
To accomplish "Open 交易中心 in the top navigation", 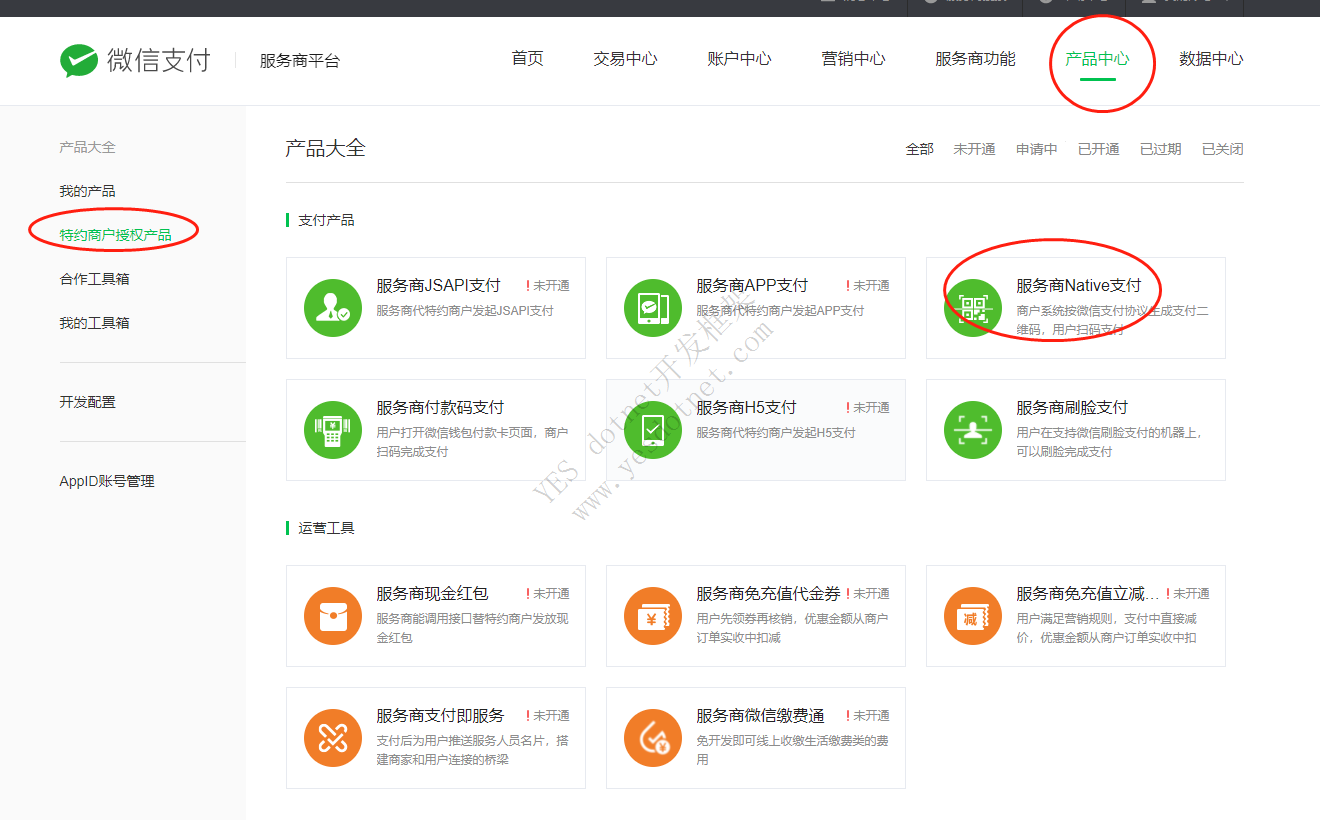I will pos(625,59).
